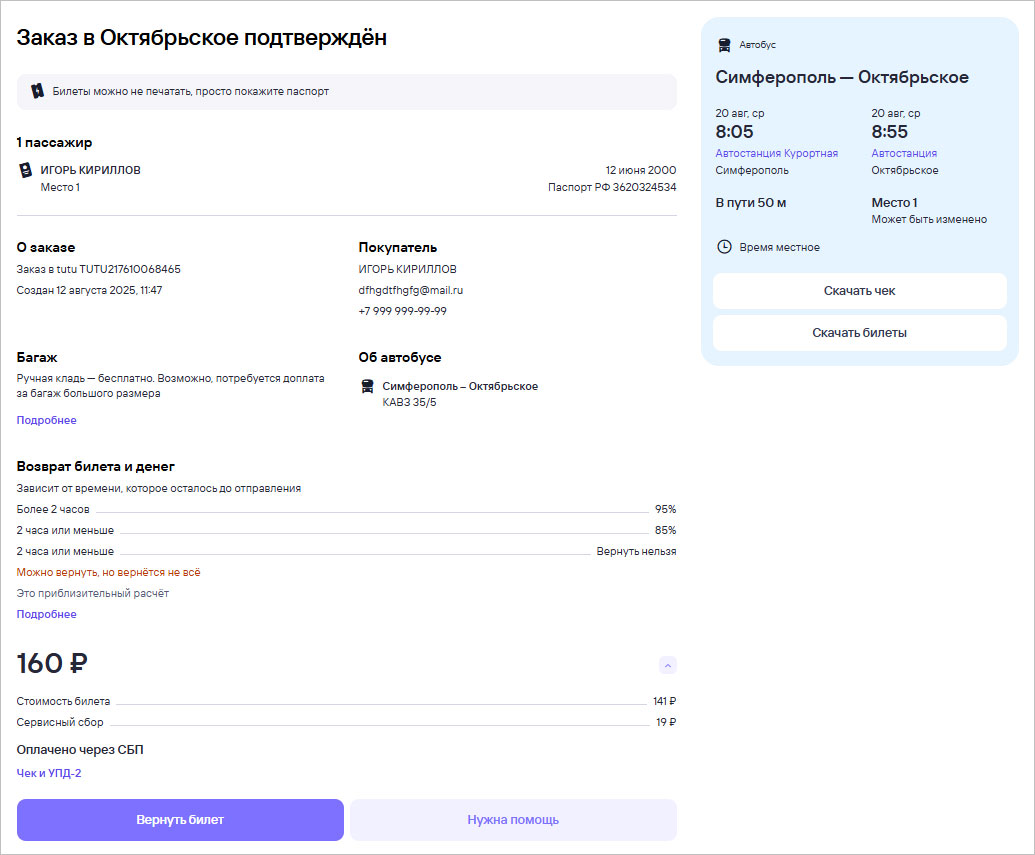This screenshot has width=1035, height=855.
Task: Click the Нужна помощь button
Action: coord(513,820)
